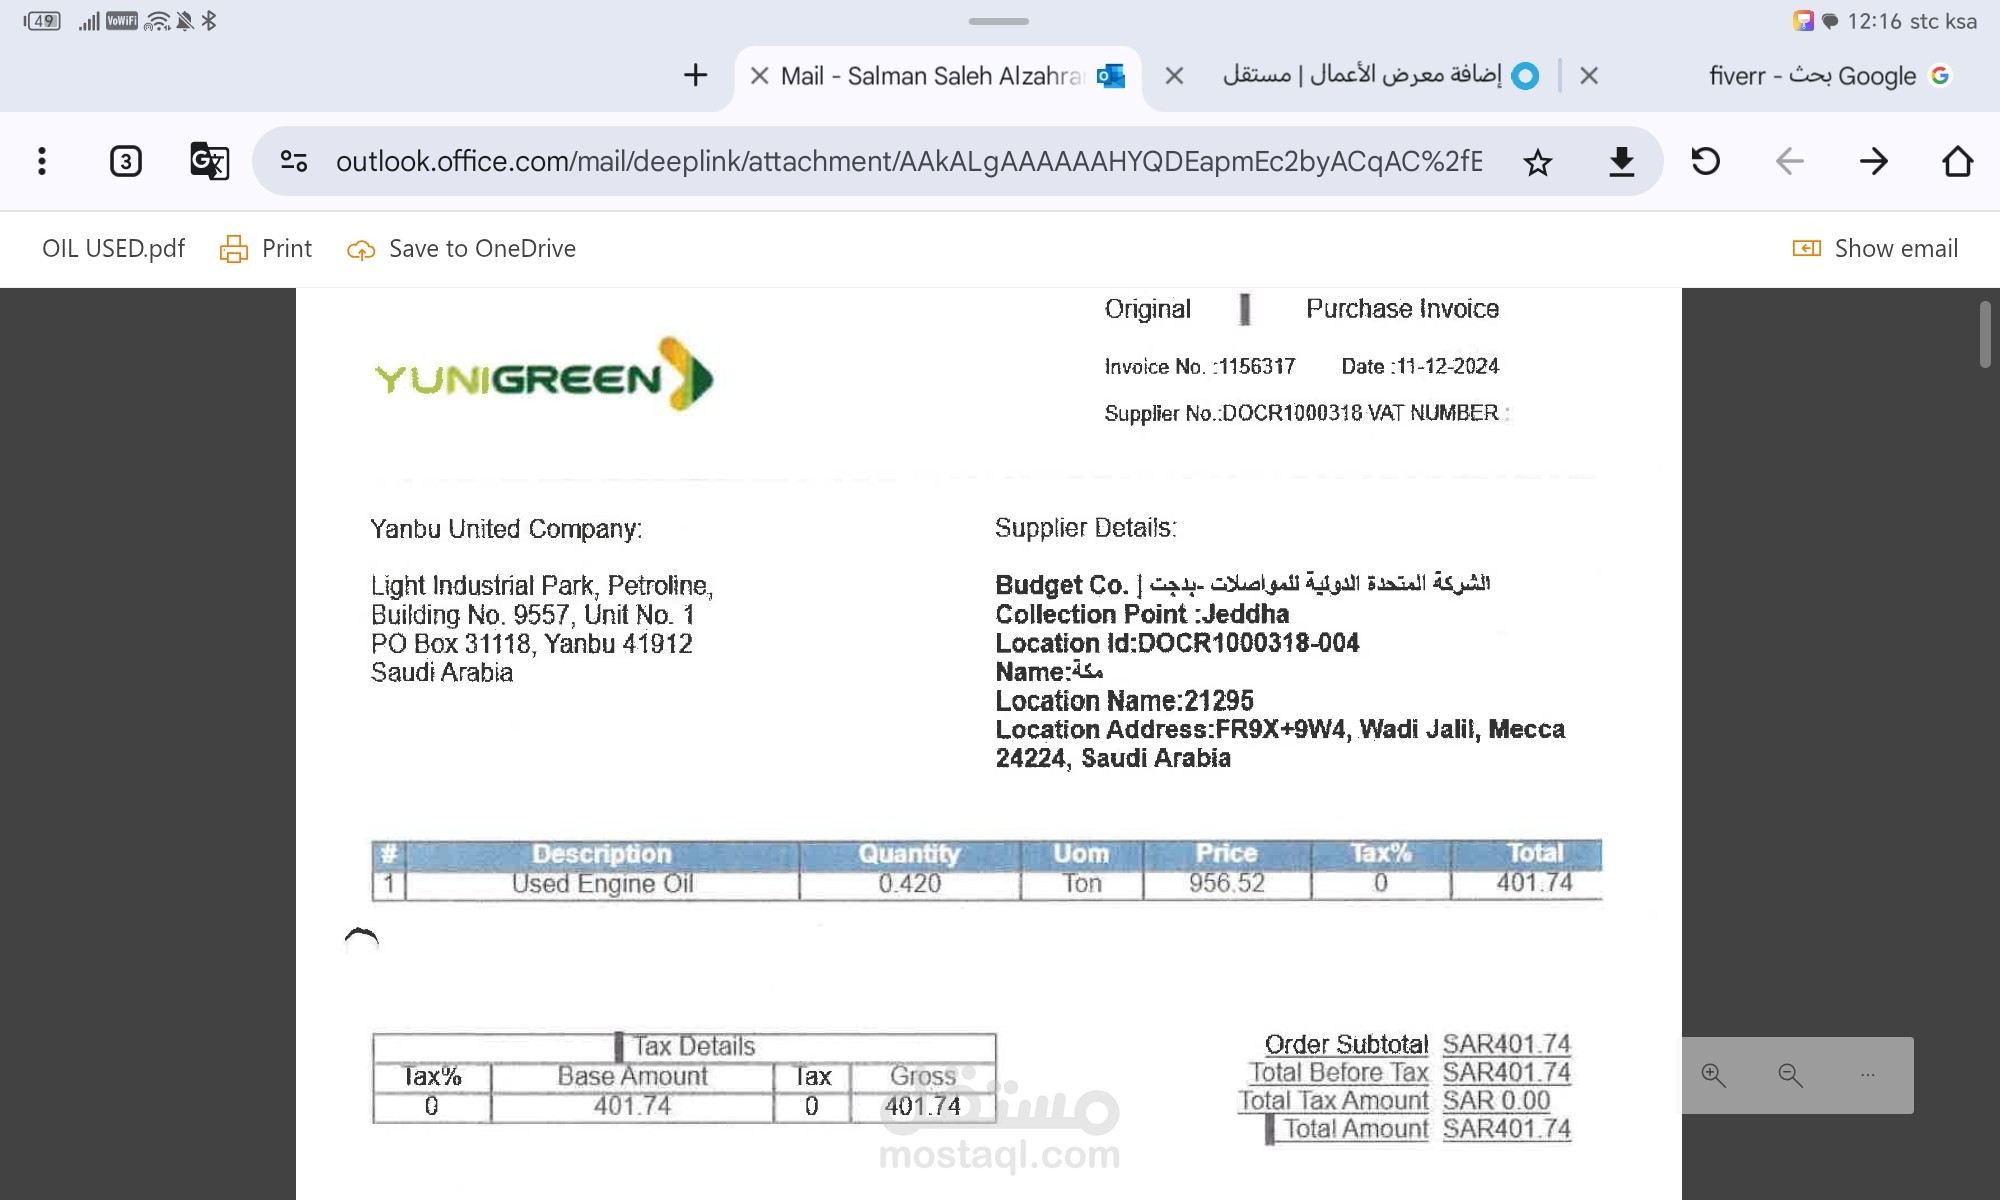Image resolution: width=2000 pixels, height=1200 pixels.
Task: Tap the Bluetooth icon in status bar
Action: click(209, 21)
